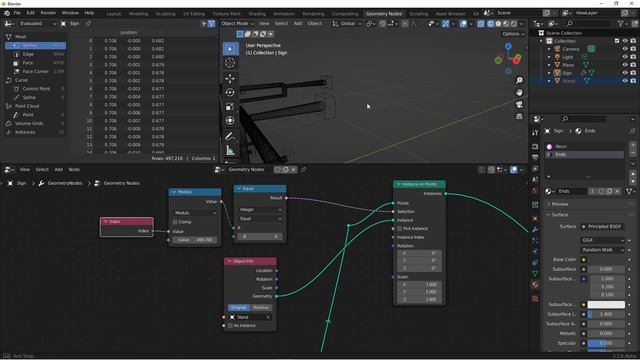Image resolution: width=640 pixels, height=360 pixels.
Task: Open the Render properties tab icon
Action: tap(535, 147)
